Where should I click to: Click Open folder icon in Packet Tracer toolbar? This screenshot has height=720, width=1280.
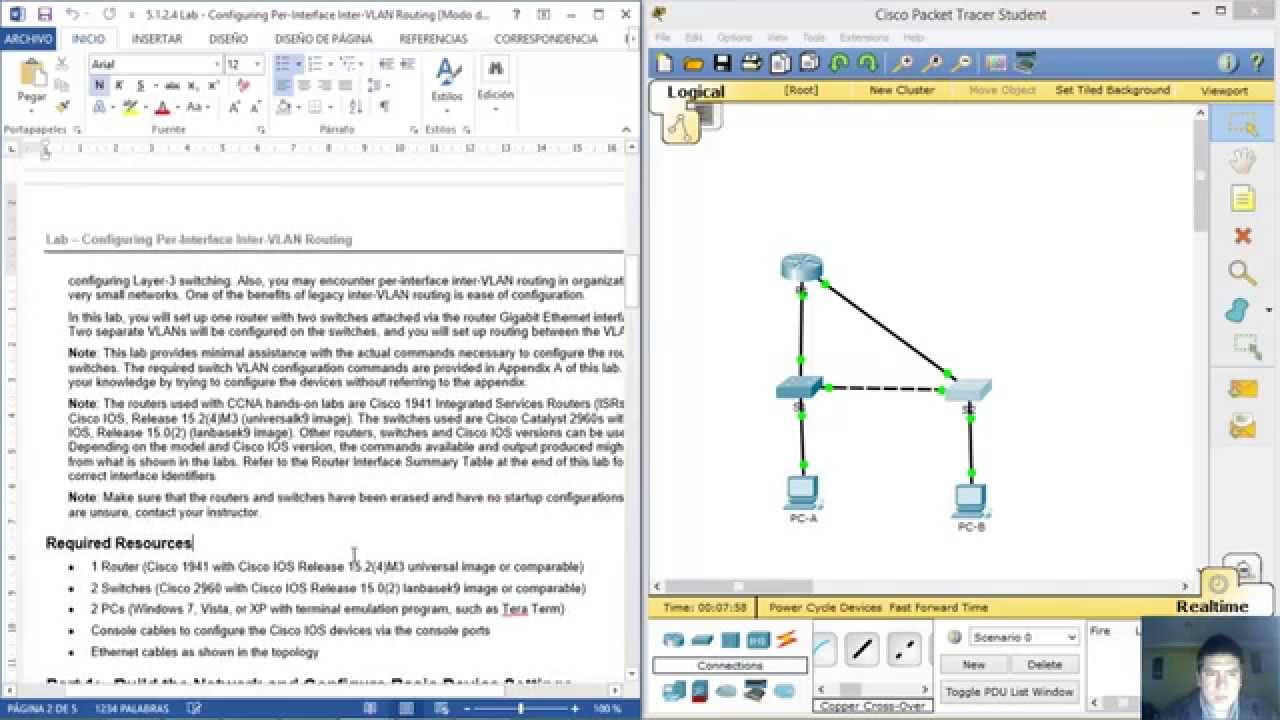693,63
